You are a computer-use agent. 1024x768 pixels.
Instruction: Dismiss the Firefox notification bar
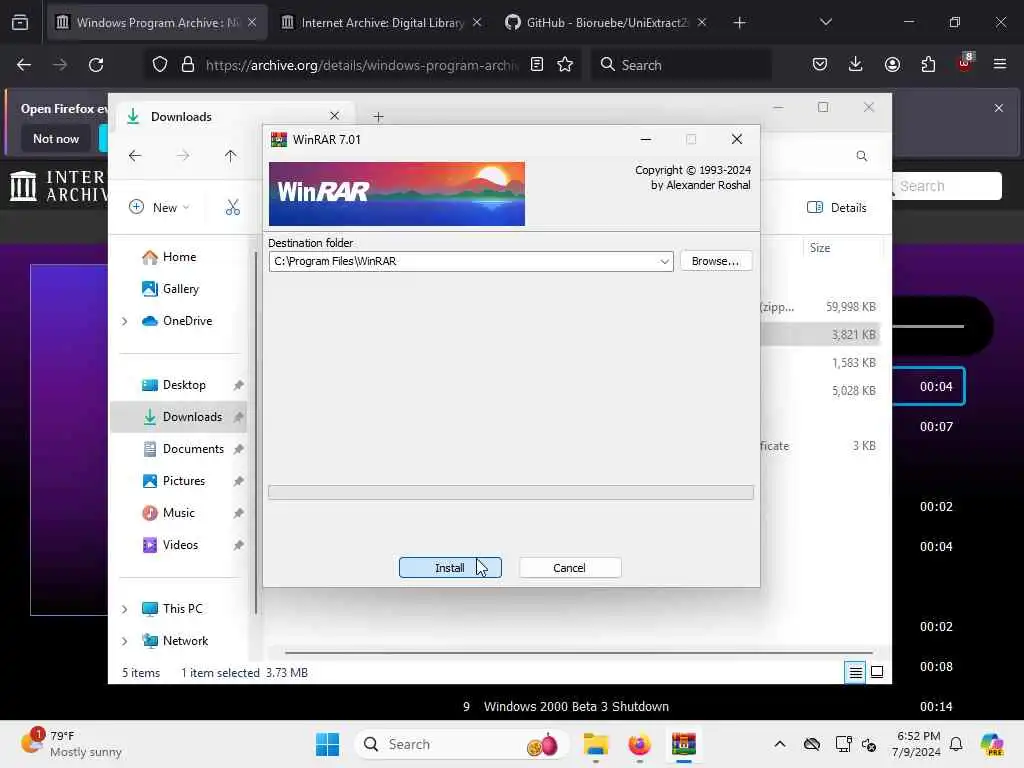point(999,108)
